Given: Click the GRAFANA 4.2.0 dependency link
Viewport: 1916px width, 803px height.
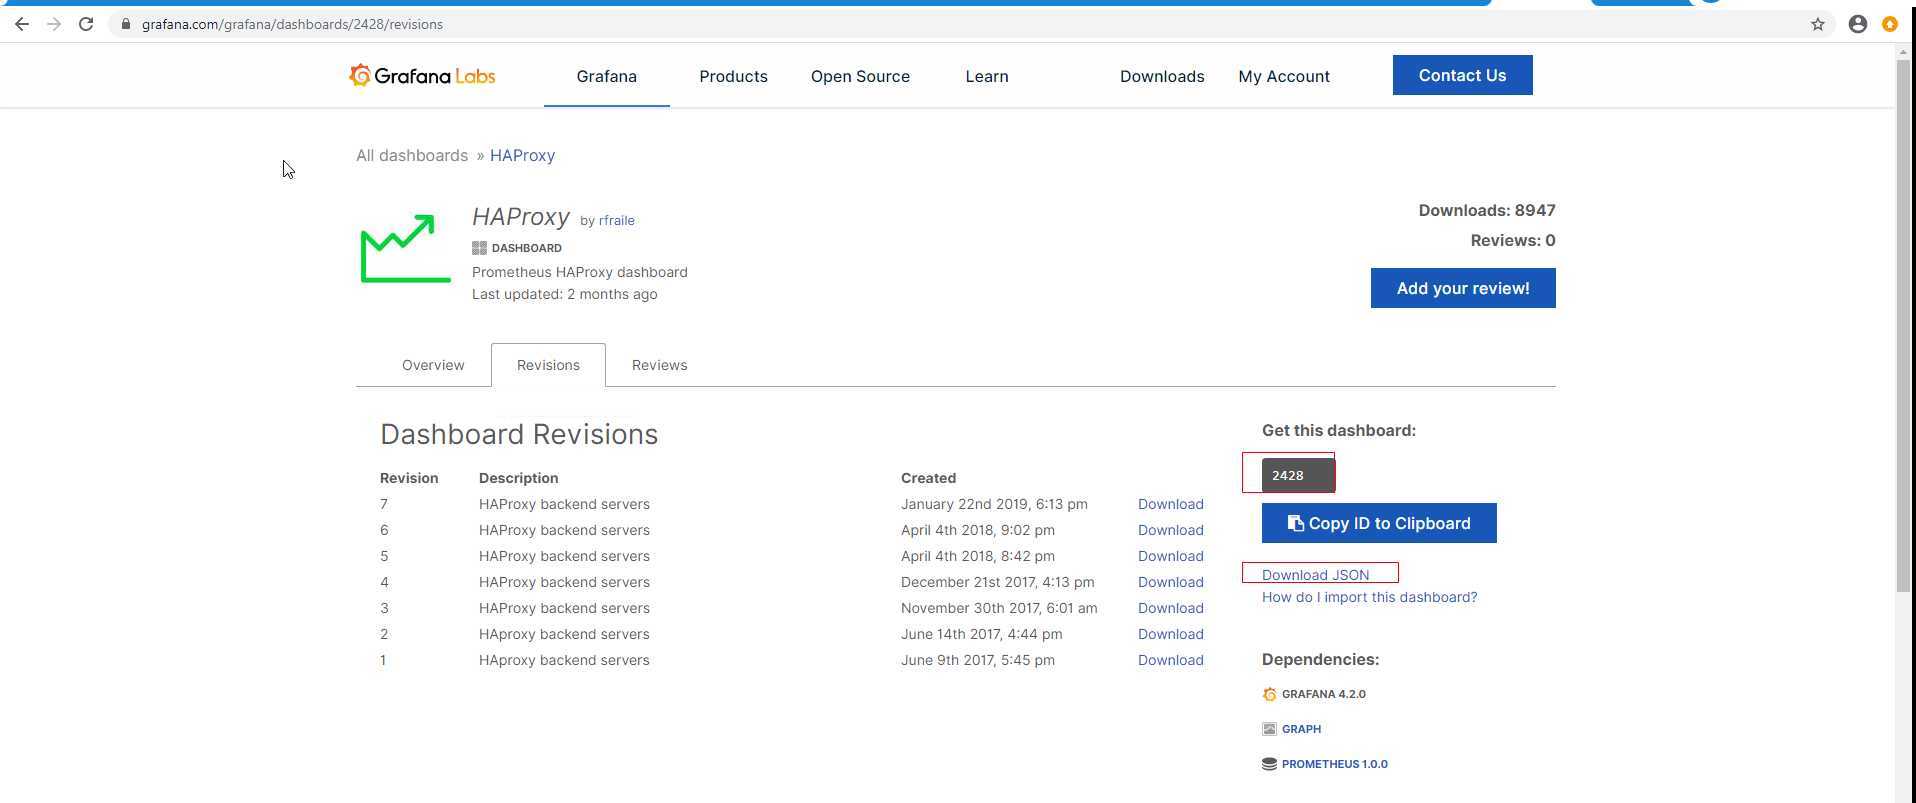Looking at the screenshot, I should 1323,694.
